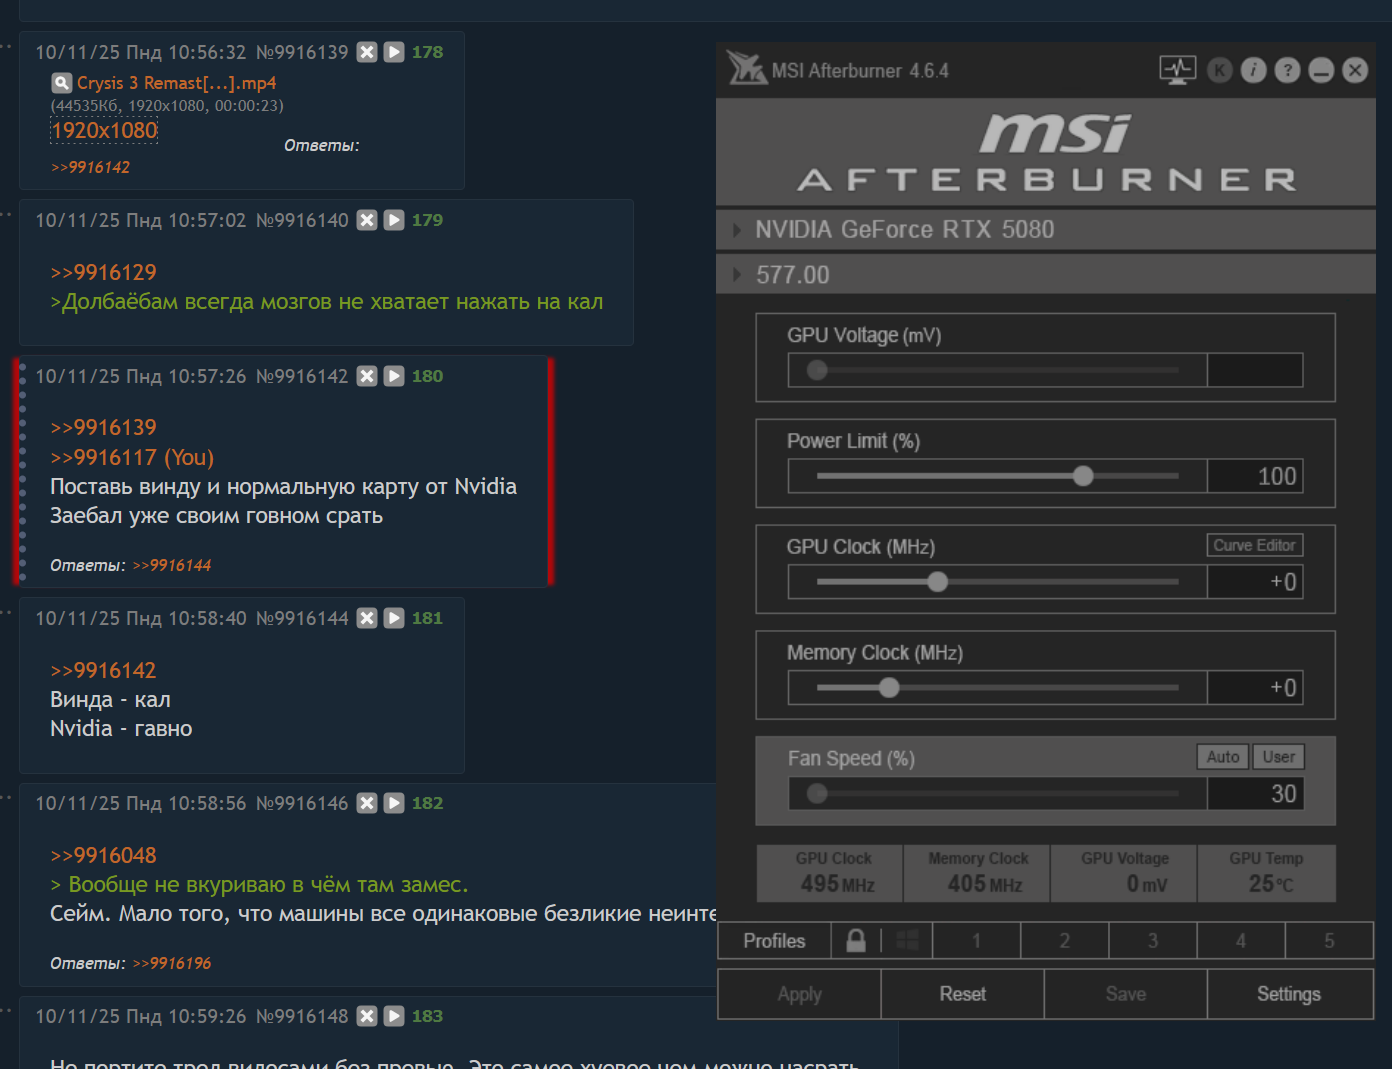Select profile slot 4
The width and height of the screenshot is (1392, 1069).
pyautogui.click(x=1241, y=941)
